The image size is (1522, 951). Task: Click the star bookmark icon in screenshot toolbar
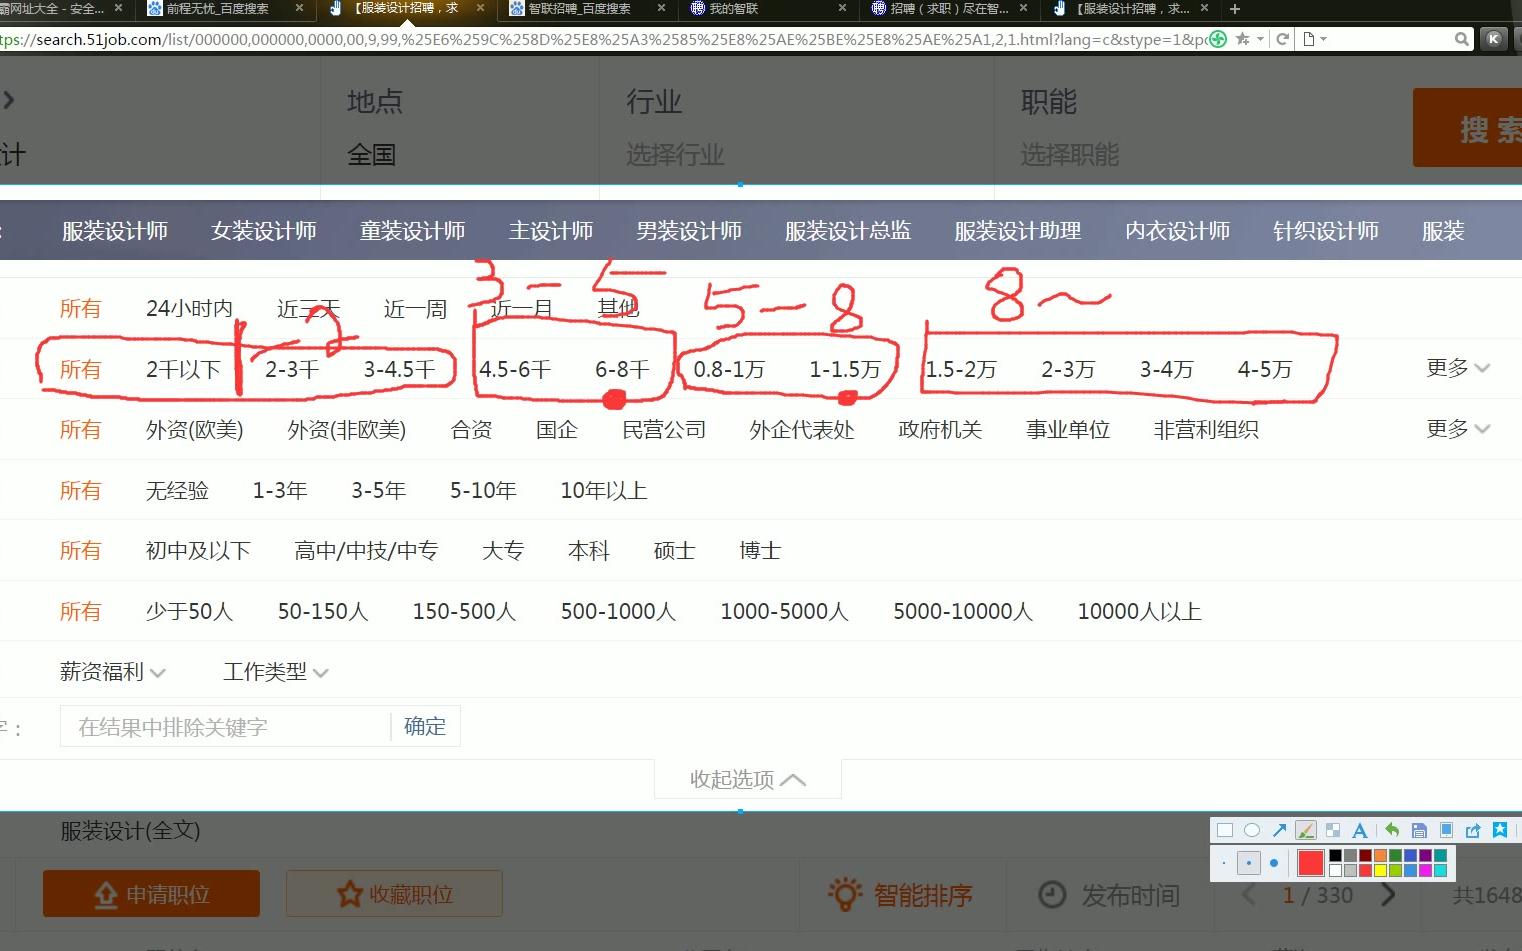1500,829
